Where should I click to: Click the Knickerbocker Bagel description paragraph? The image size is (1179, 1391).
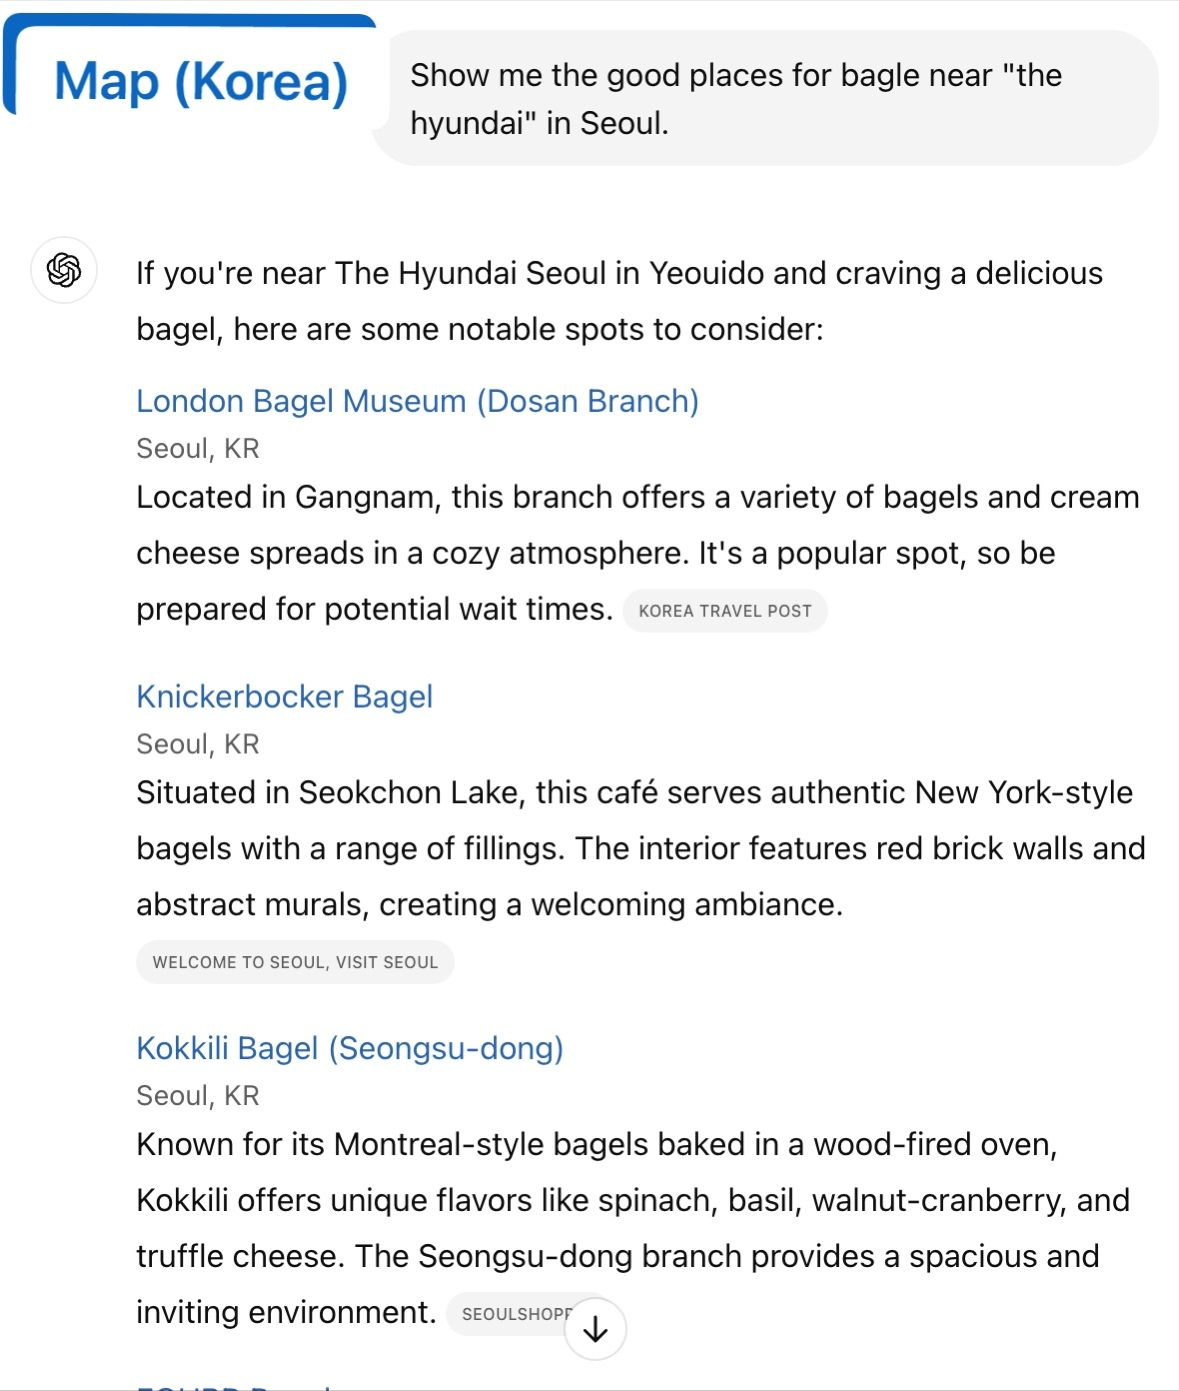(640, 848)
